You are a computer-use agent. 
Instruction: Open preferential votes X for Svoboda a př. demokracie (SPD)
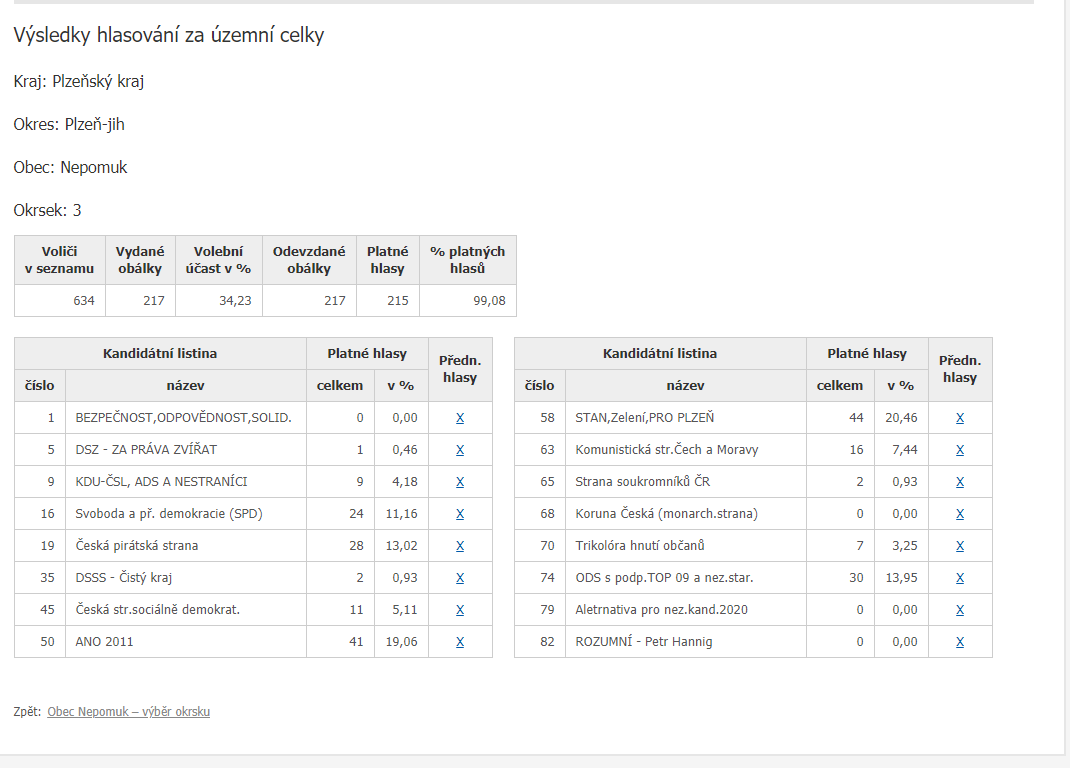tap(460, 514)
